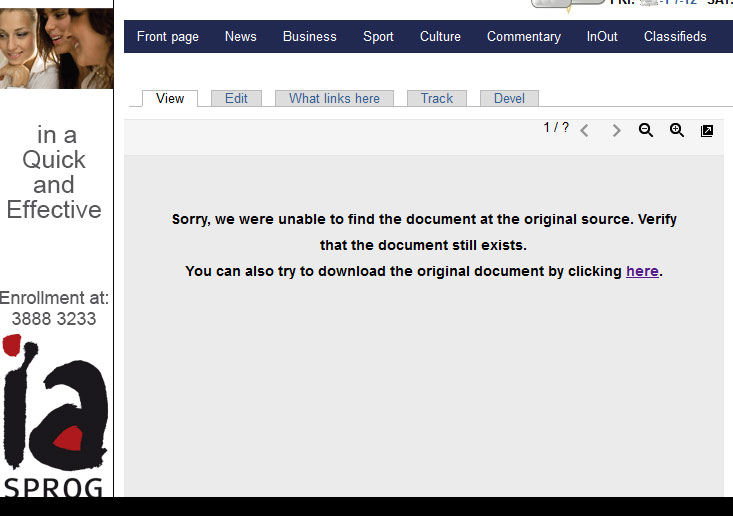Select Sport in the navigation bar
The image size is (733, 516).
tap(378, 36)
